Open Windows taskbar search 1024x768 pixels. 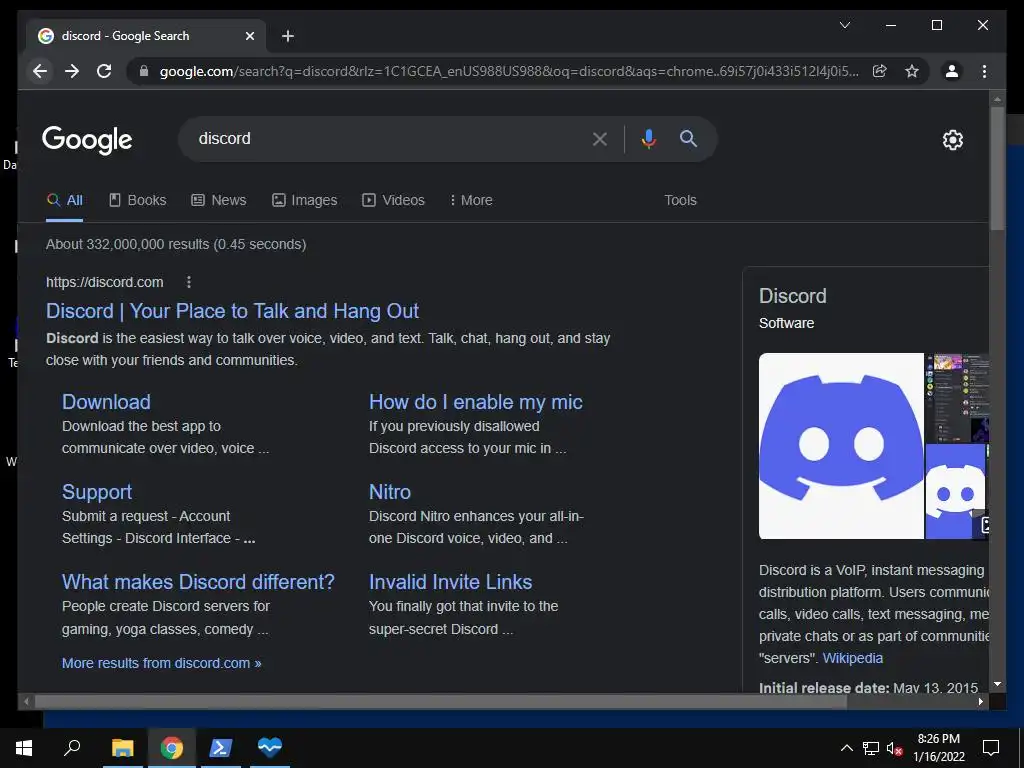(72, 748)
